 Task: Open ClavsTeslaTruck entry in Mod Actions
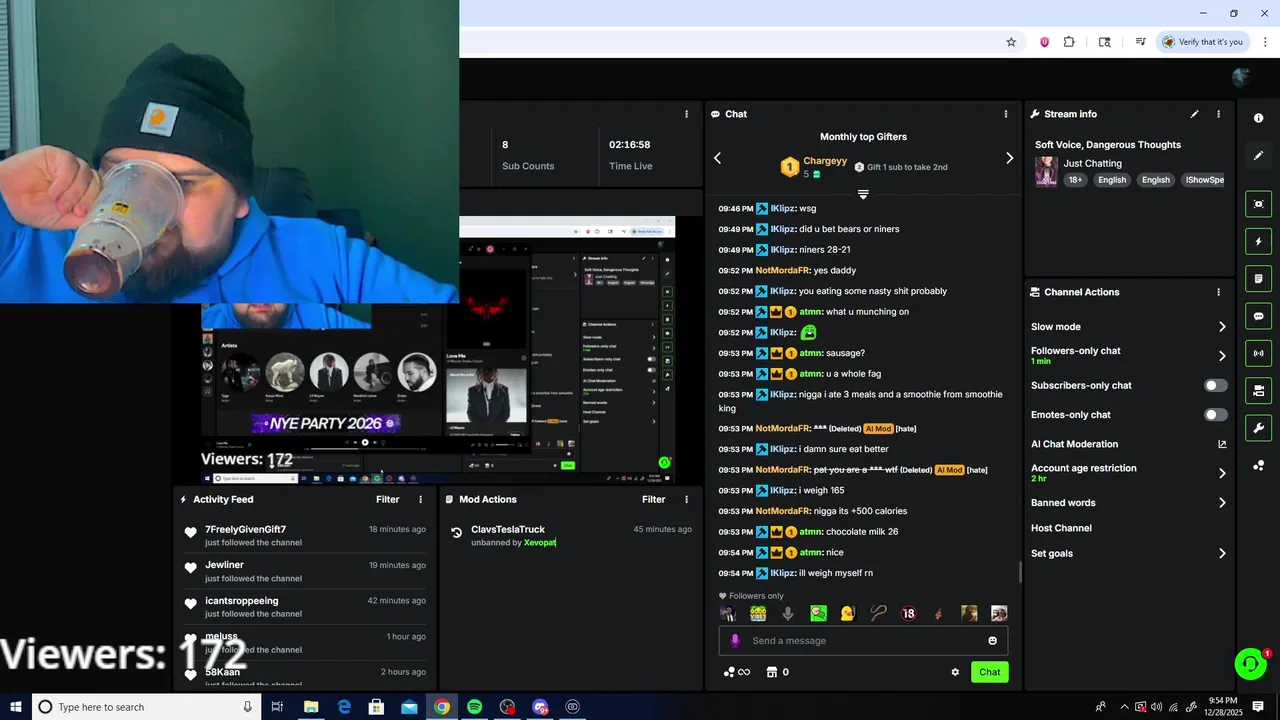coord(508,530)
